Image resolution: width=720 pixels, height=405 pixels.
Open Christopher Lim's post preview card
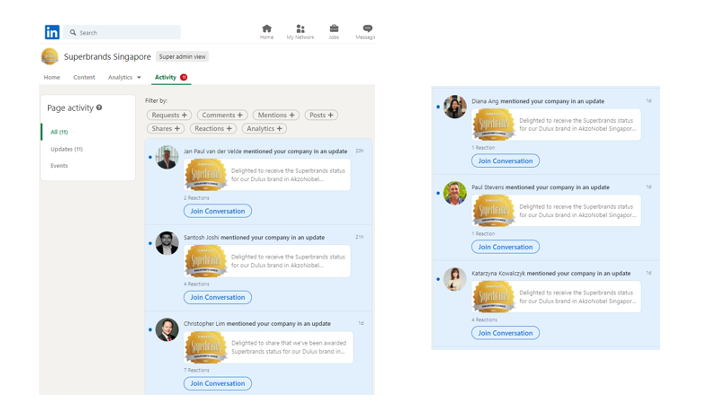click(268, 347)
